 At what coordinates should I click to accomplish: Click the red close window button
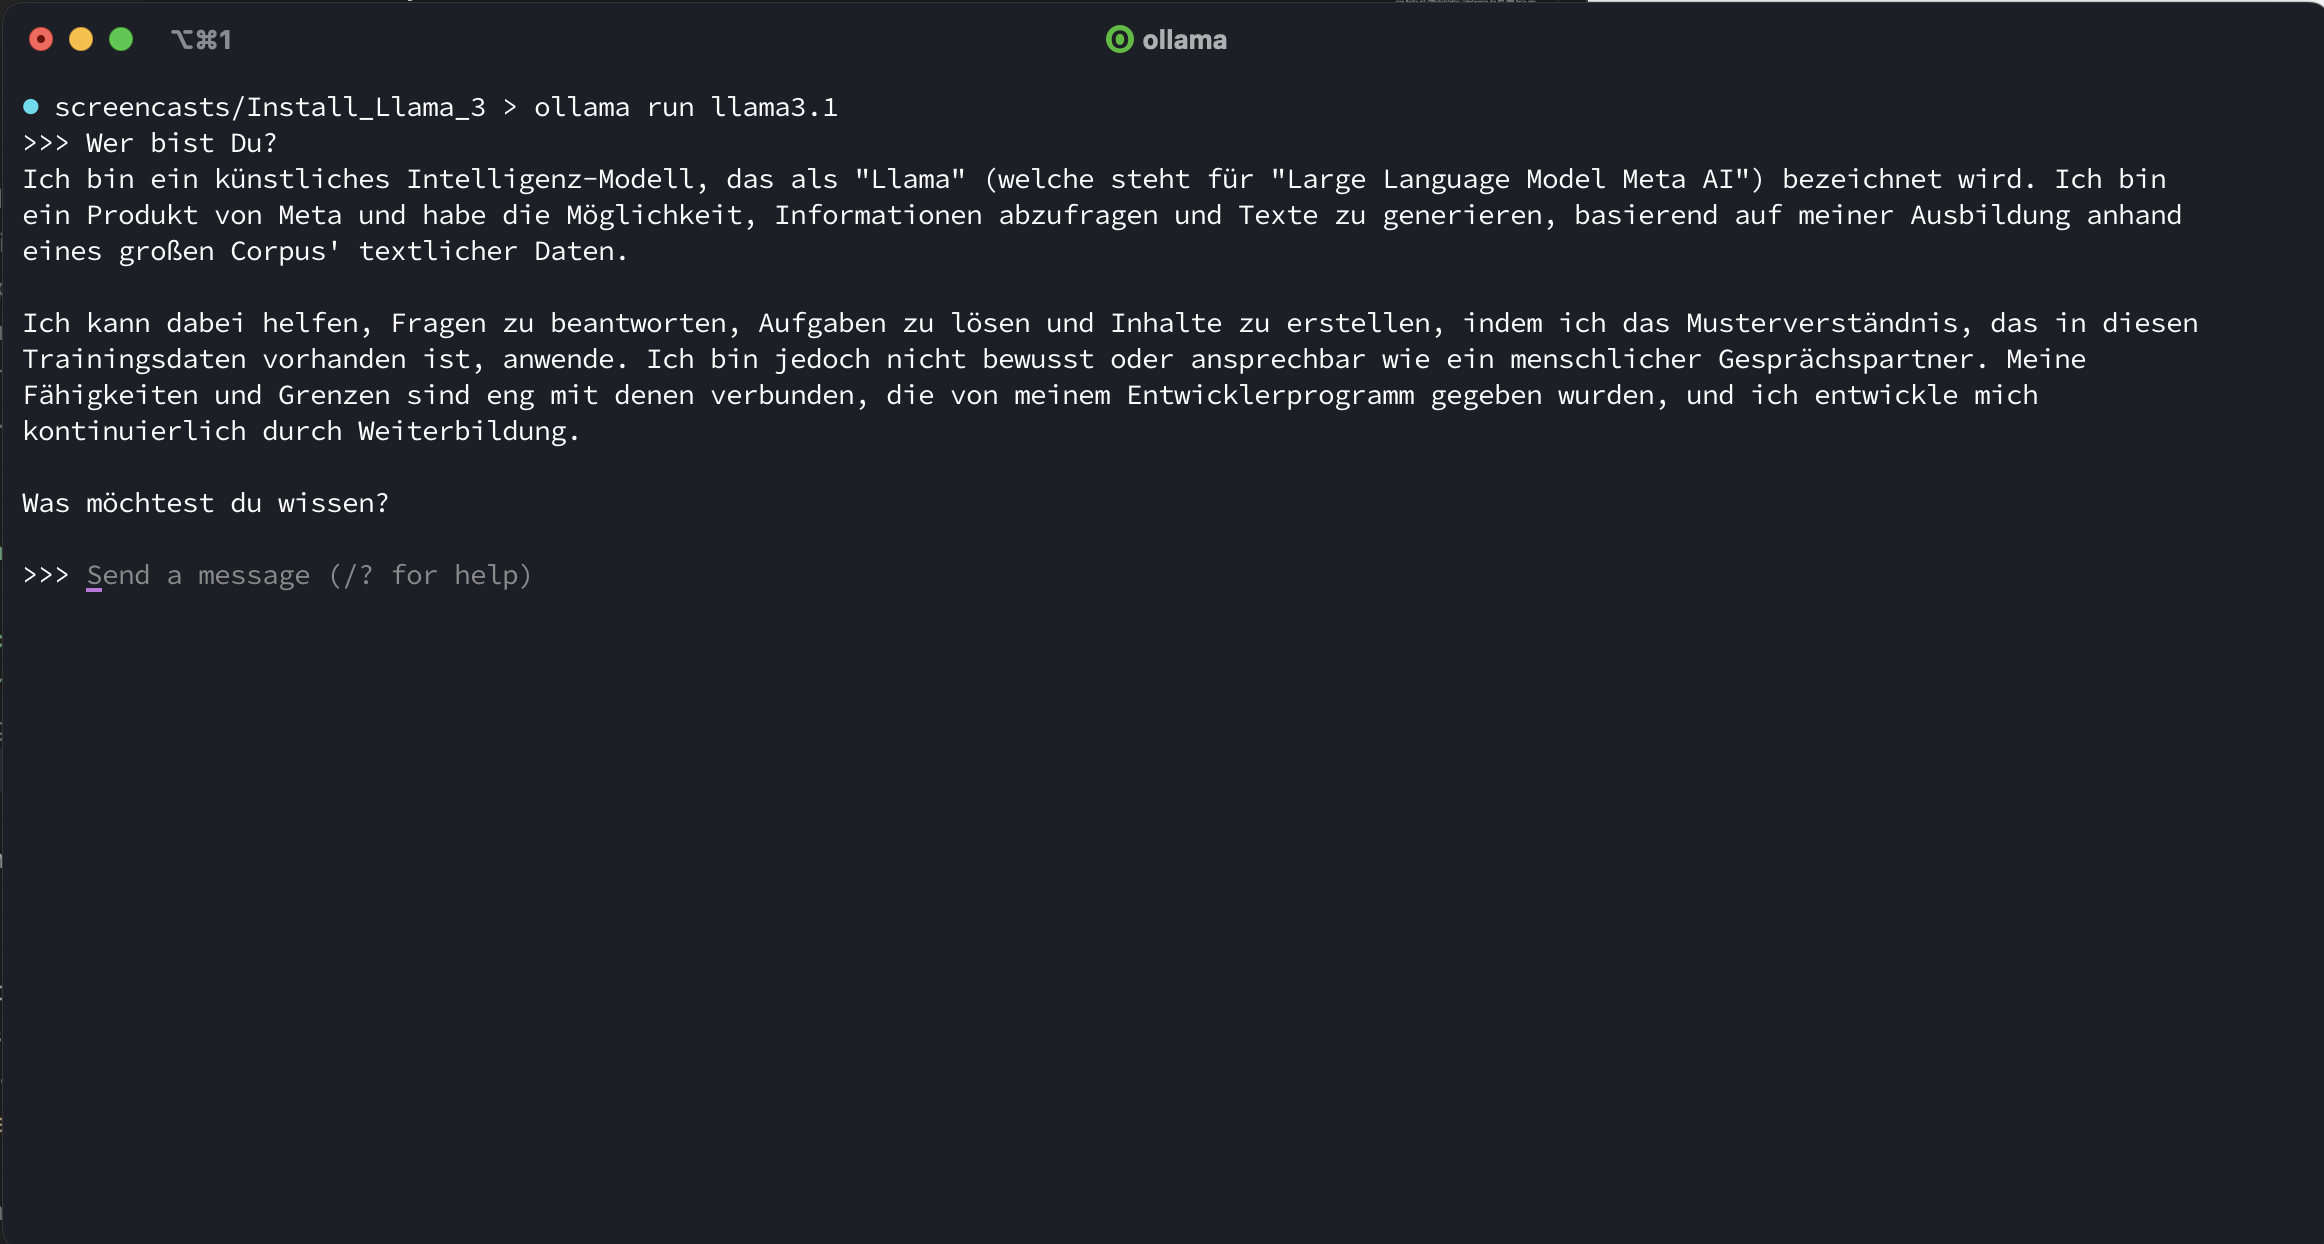(x=41, y=39)
